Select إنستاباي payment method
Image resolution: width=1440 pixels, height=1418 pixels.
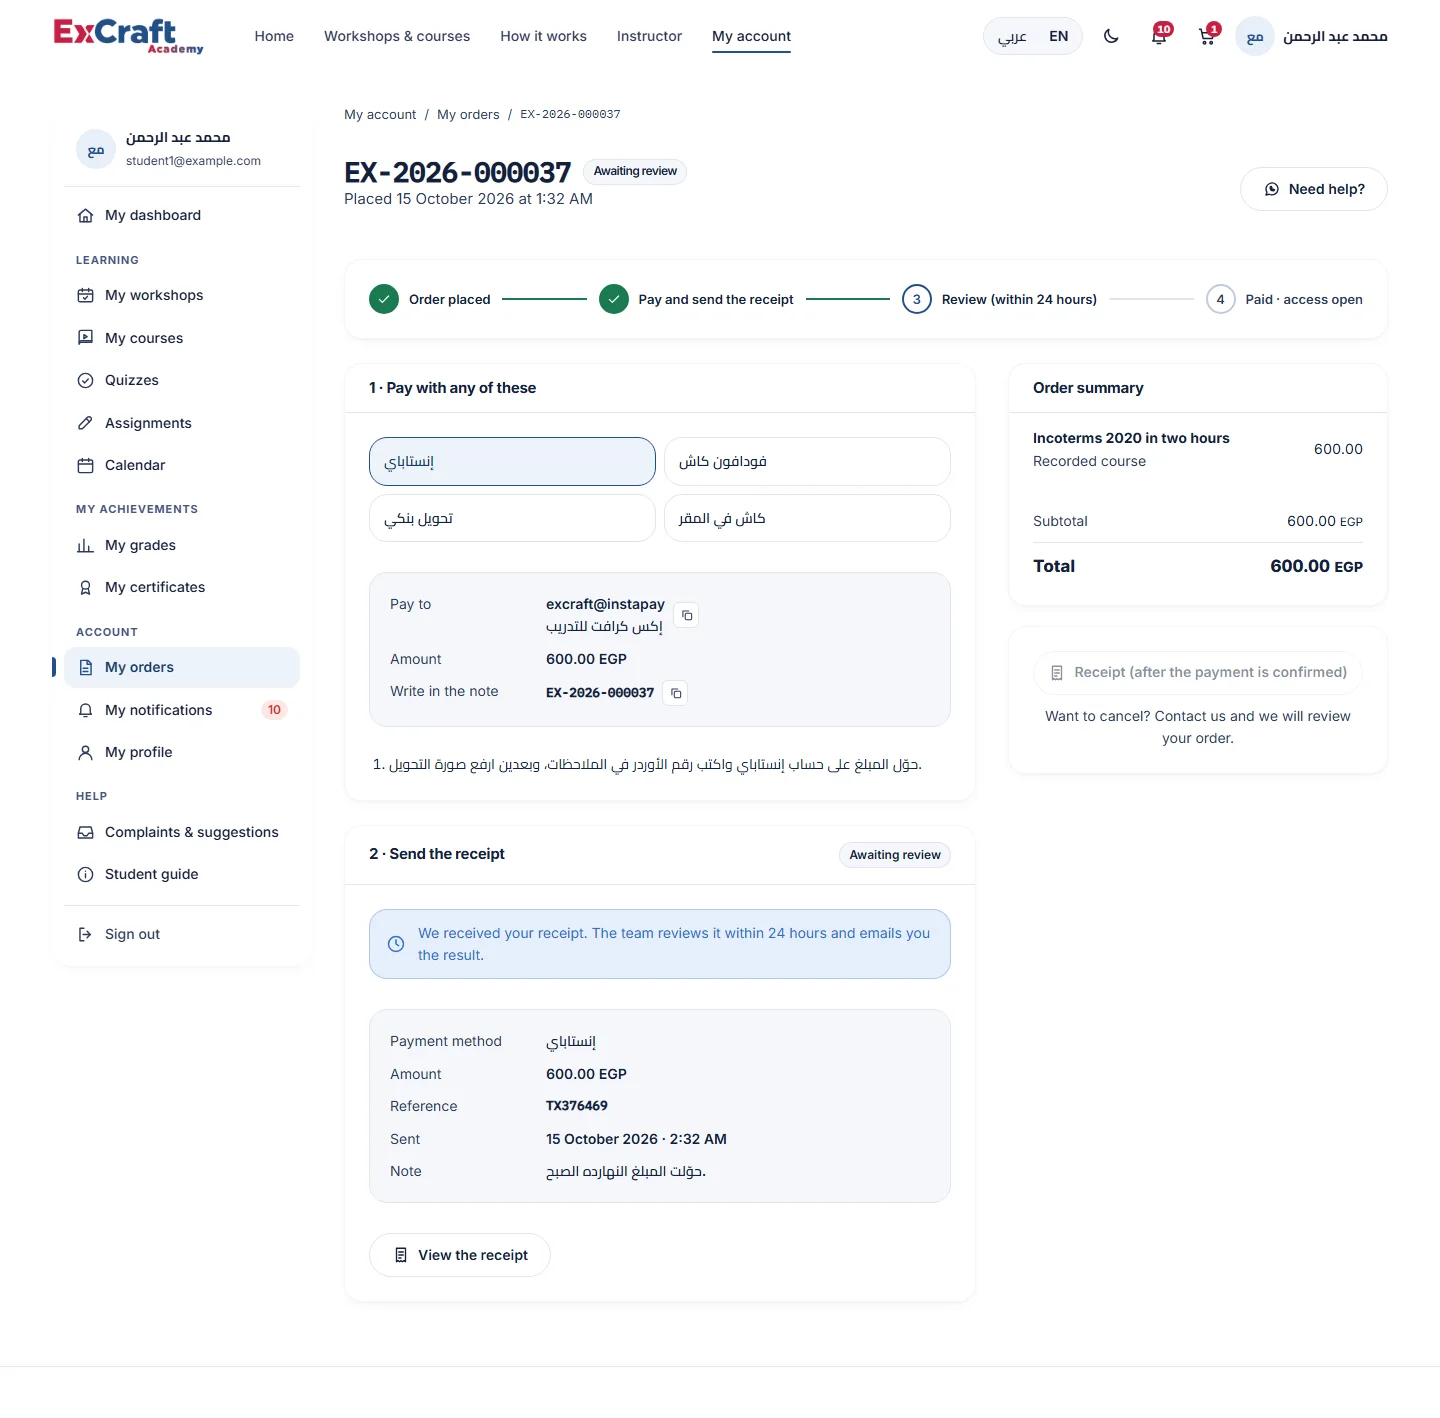pos(512,461)
